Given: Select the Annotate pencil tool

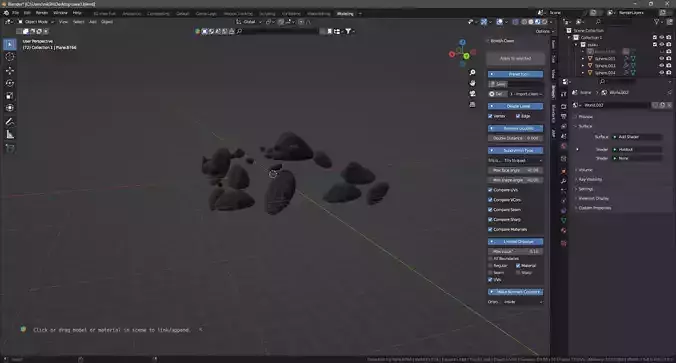Looking at the screenshot, I should pyautogui.click(x=10, y=122).
